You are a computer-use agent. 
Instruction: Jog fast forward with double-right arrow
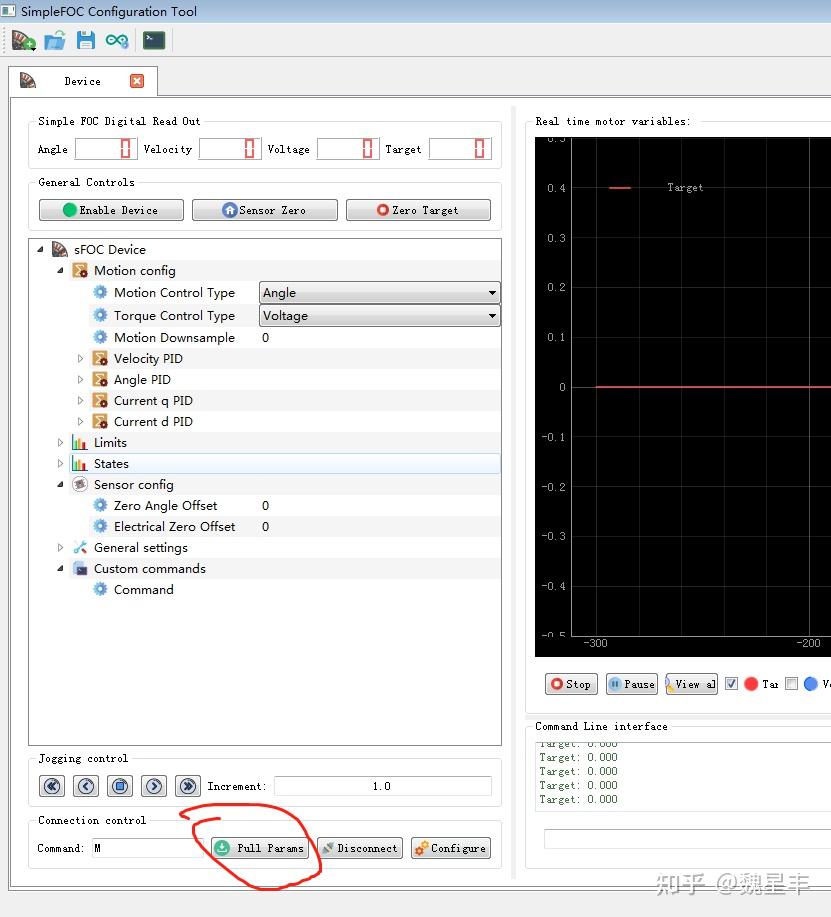187,786
